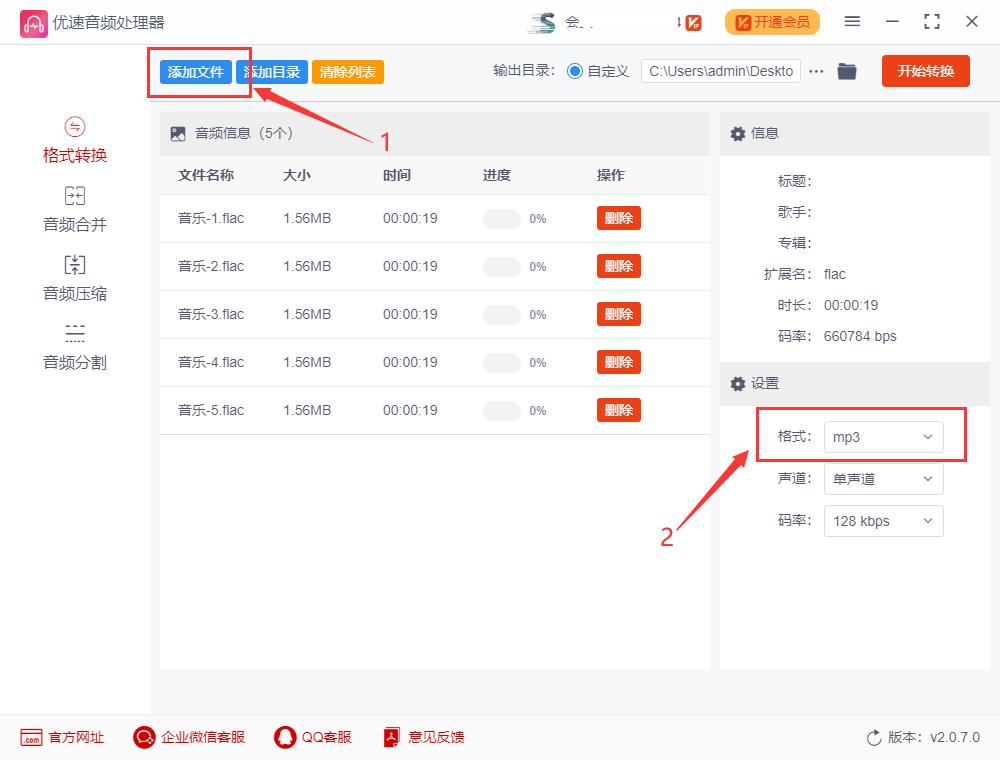This screenshot has width=1000, height=760.
Task: Click the 企业微信客服 icon at bottom
Action: click(188, 737)
